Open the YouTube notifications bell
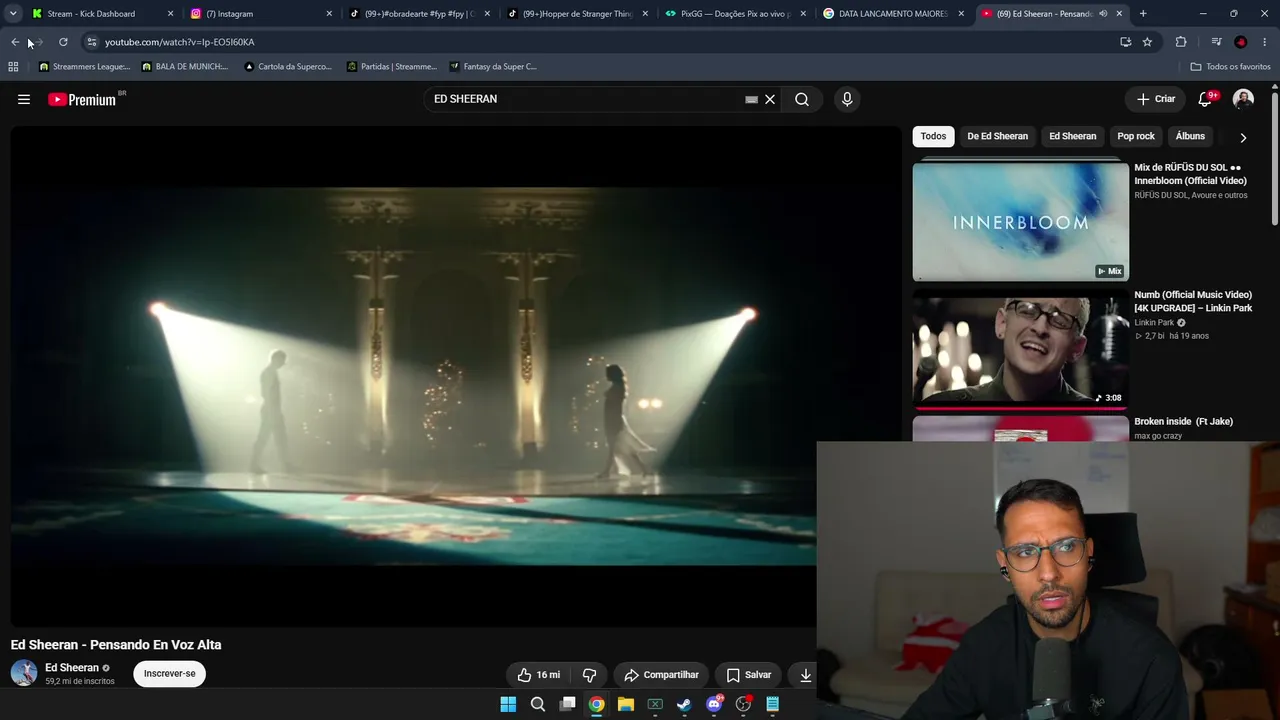 tap(1205, 99)
